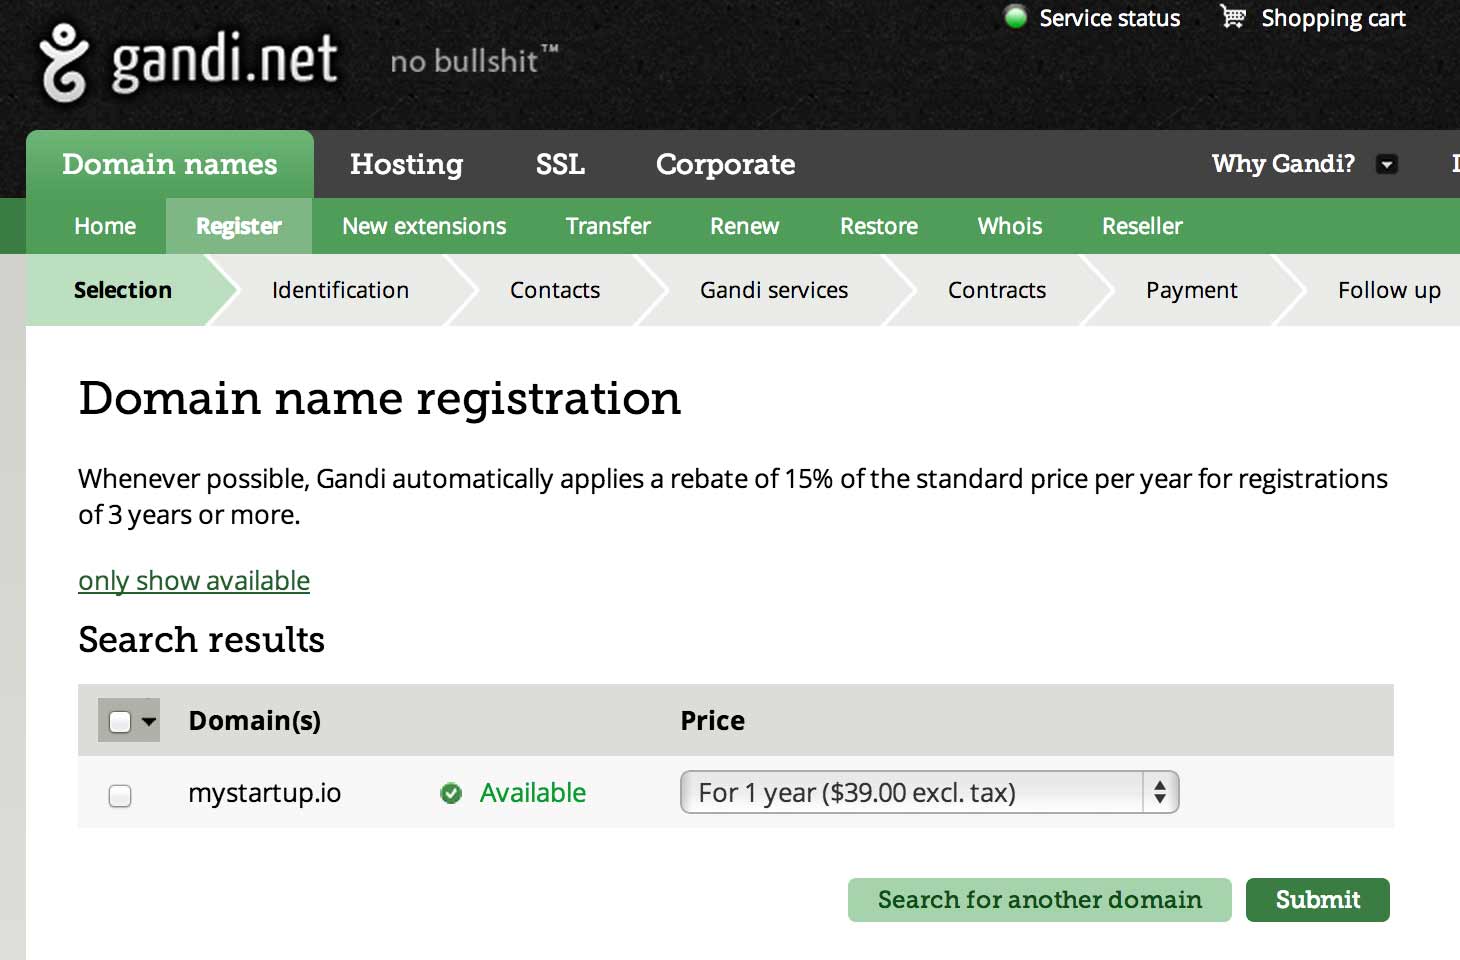Jump to the Identification step
The height and width of the screenshot is (960, 1460).
340,290
